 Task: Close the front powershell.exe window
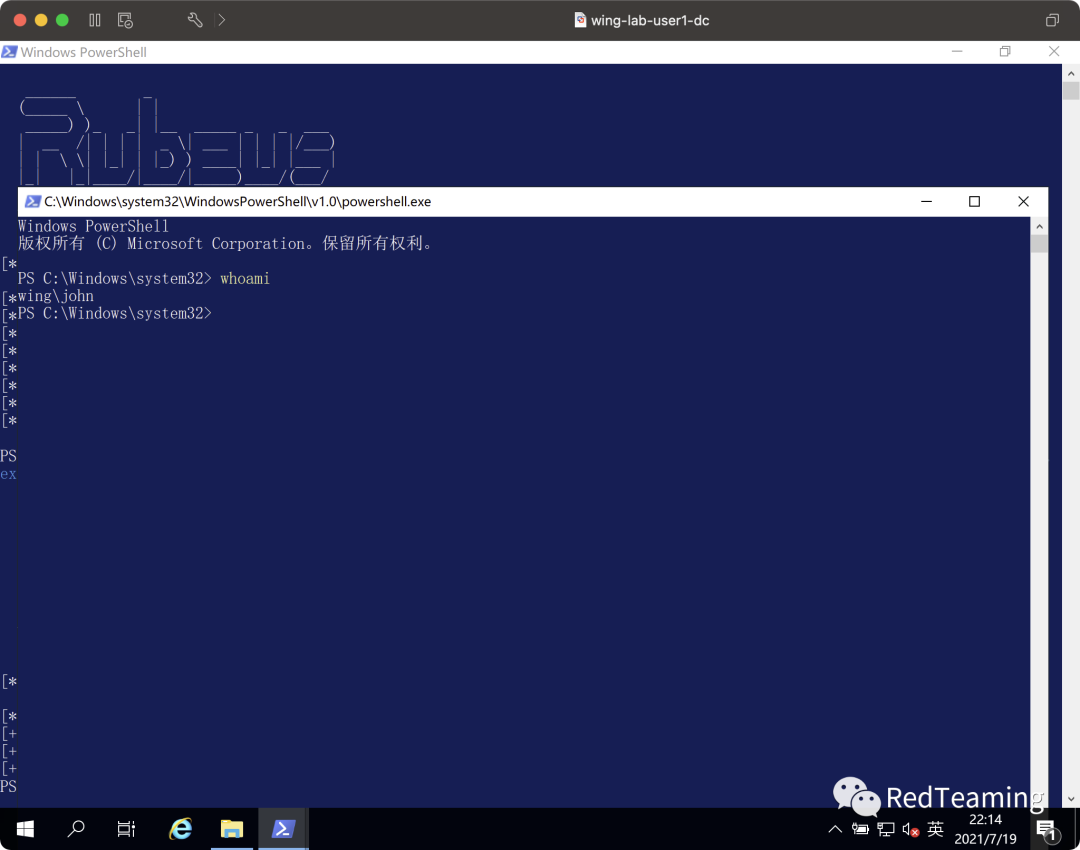[x=1023, y=201]
